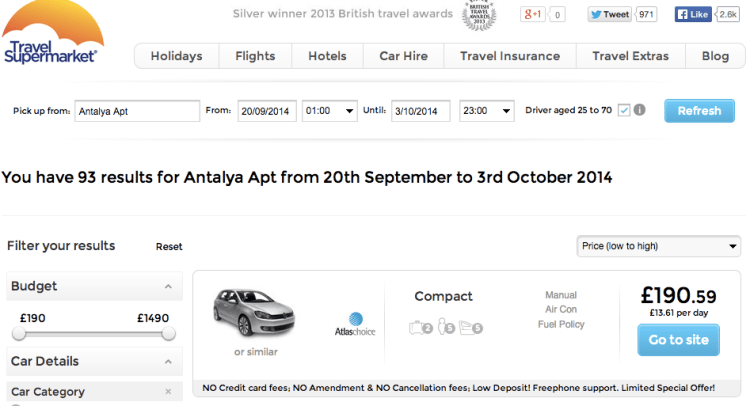Click the maximum budget slider handle

tap(168, 333)
